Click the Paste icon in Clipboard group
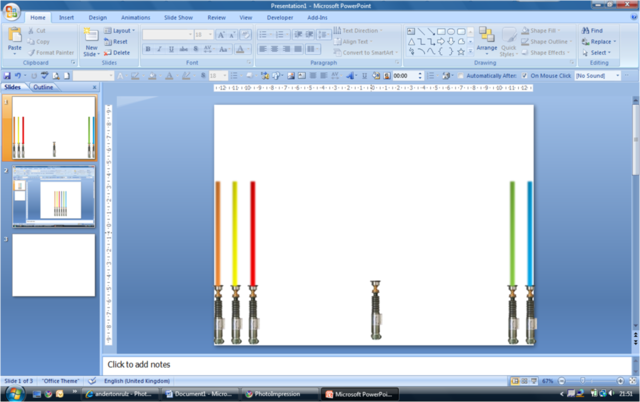This screenshot has width=640, height=402. tap(14, 38)
